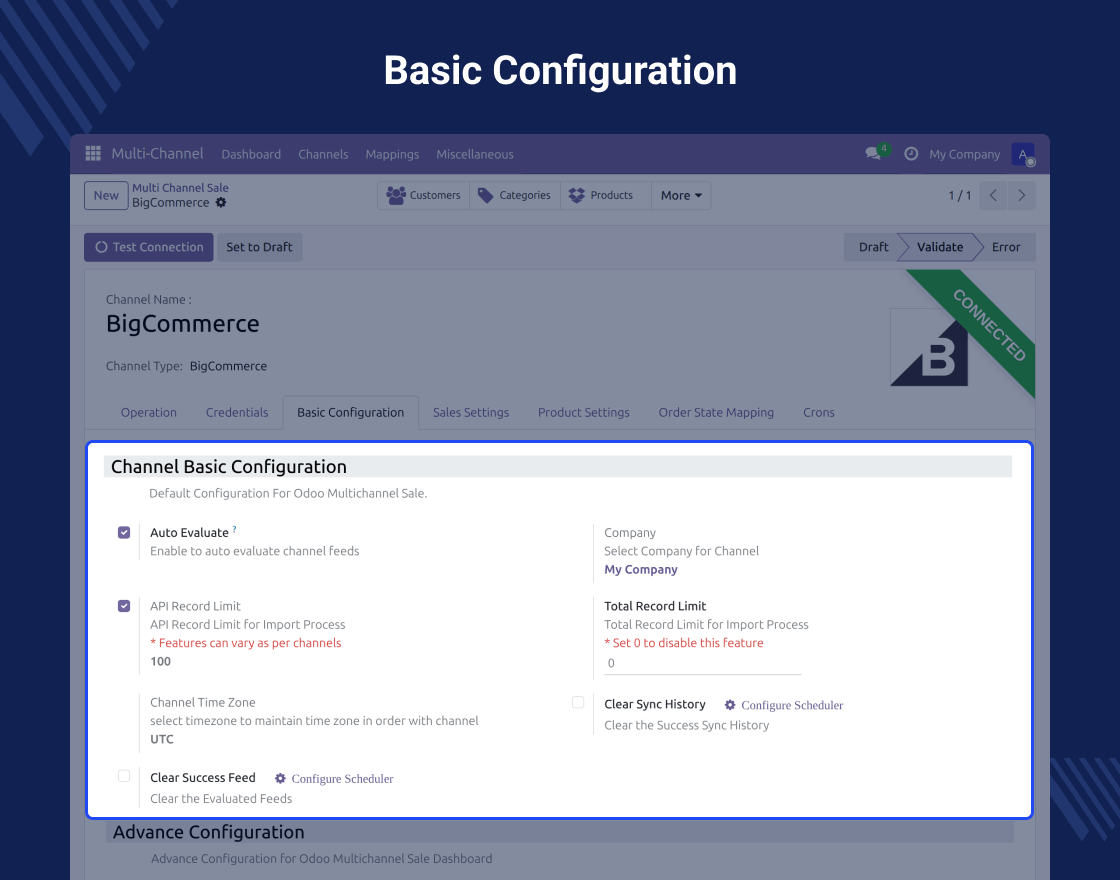Click gear icon next to Clear Sync History
This screenshot has width=1120, height=880.
click(729, 705)
